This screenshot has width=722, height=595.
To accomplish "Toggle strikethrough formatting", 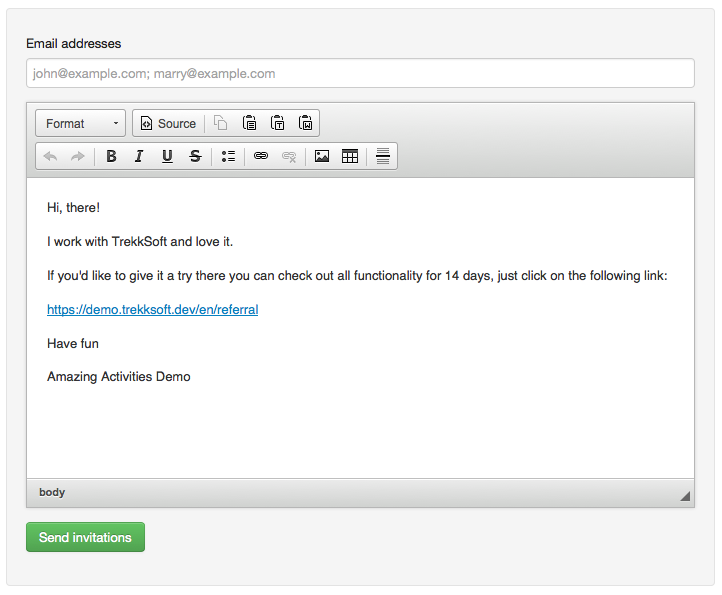I will point(195,156).
